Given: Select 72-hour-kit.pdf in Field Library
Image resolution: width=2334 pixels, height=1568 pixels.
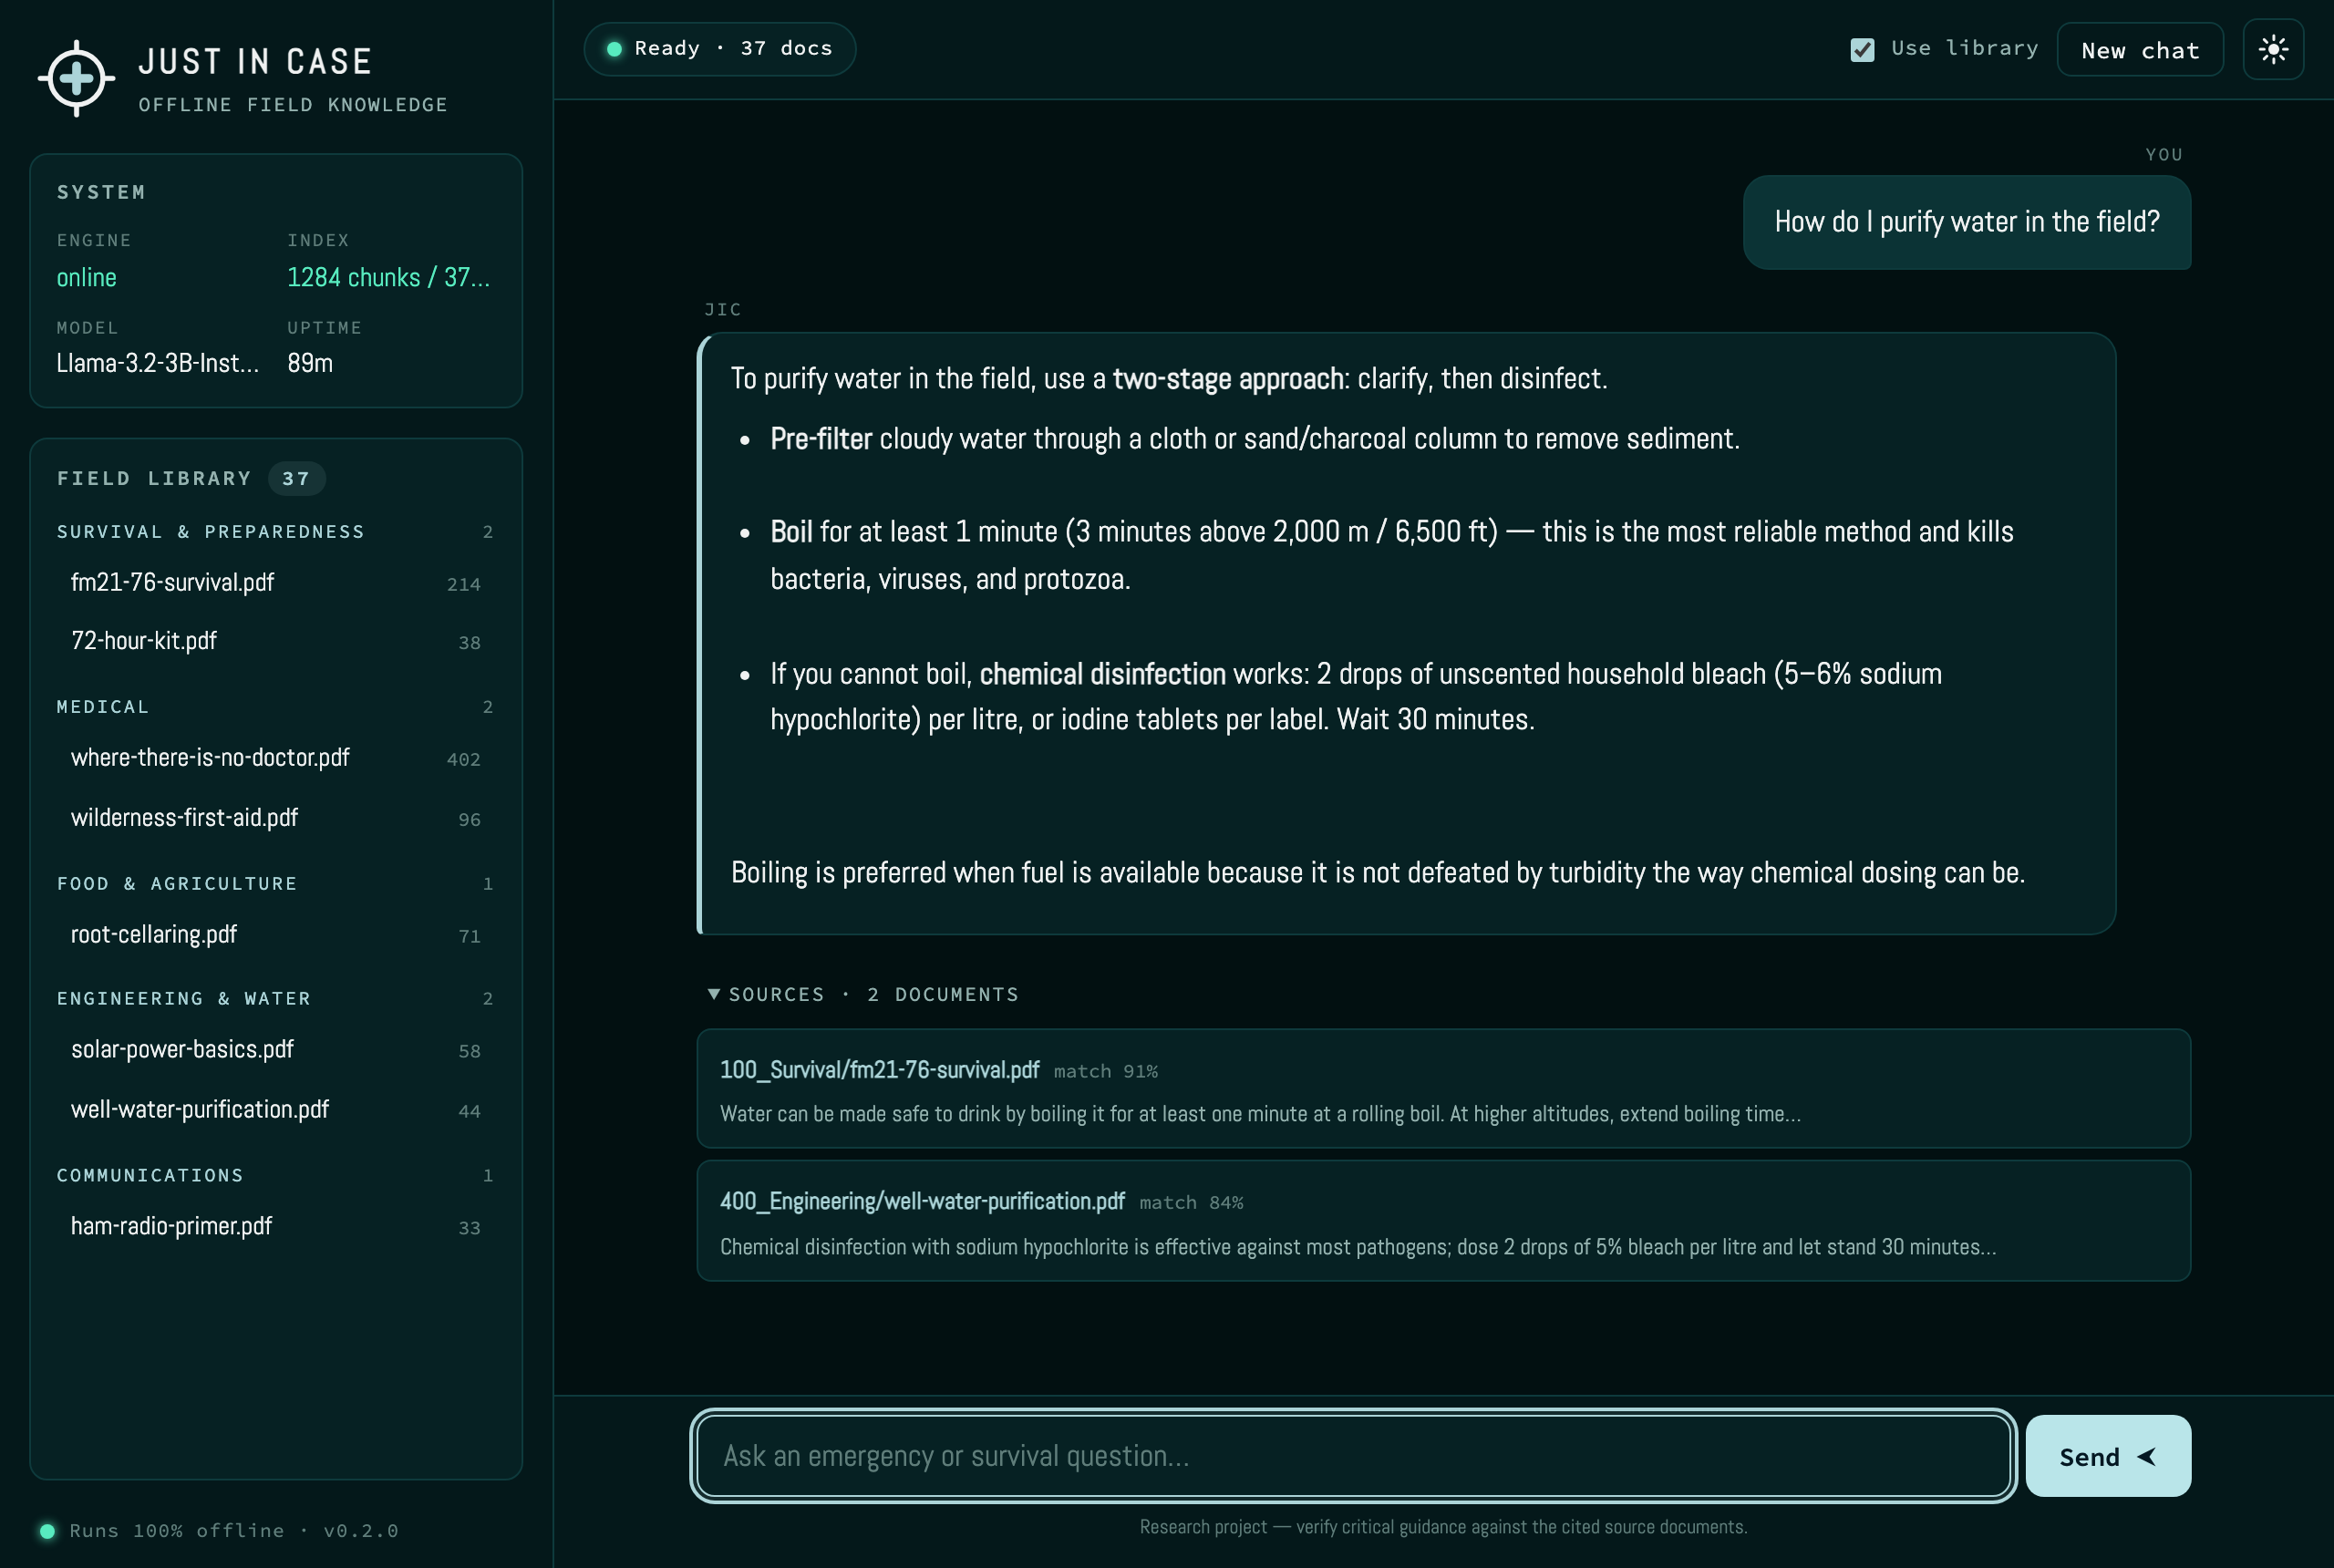Looking at the screenshot, I should pyautogui.click(x=276, y=641).
